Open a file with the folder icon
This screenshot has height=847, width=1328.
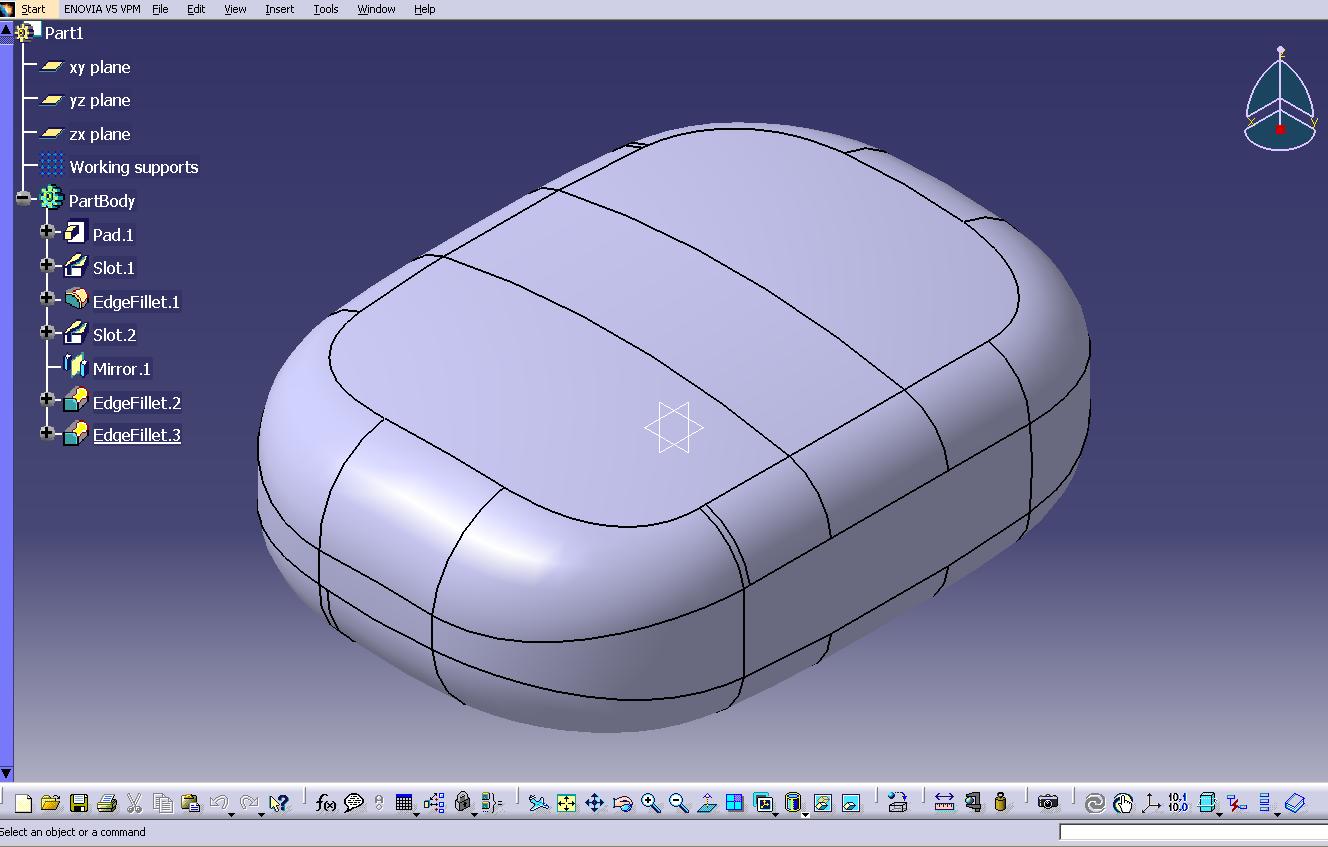[x=50, y=803]
